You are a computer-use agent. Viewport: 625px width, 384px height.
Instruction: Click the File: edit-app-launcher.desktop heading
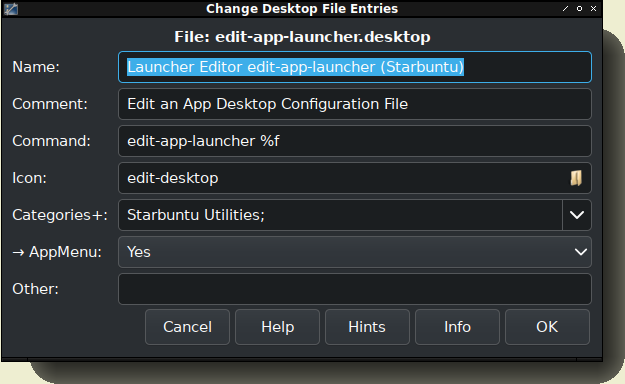(302, 37)
